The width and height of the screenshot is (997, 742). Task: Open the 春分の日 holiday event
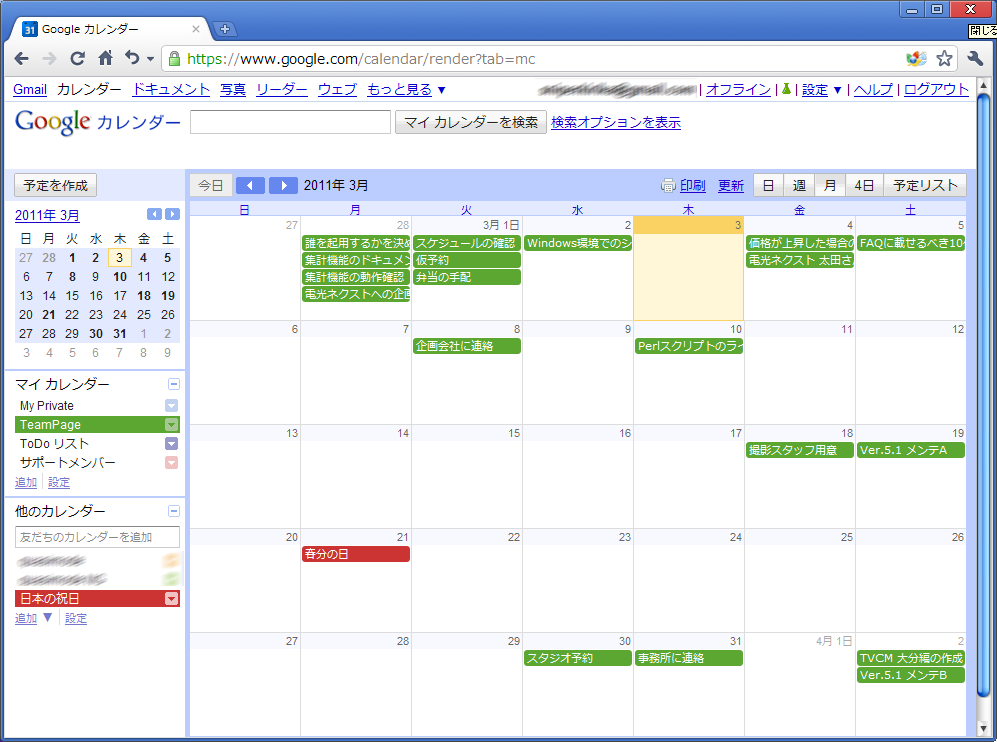tap(356, 554)
